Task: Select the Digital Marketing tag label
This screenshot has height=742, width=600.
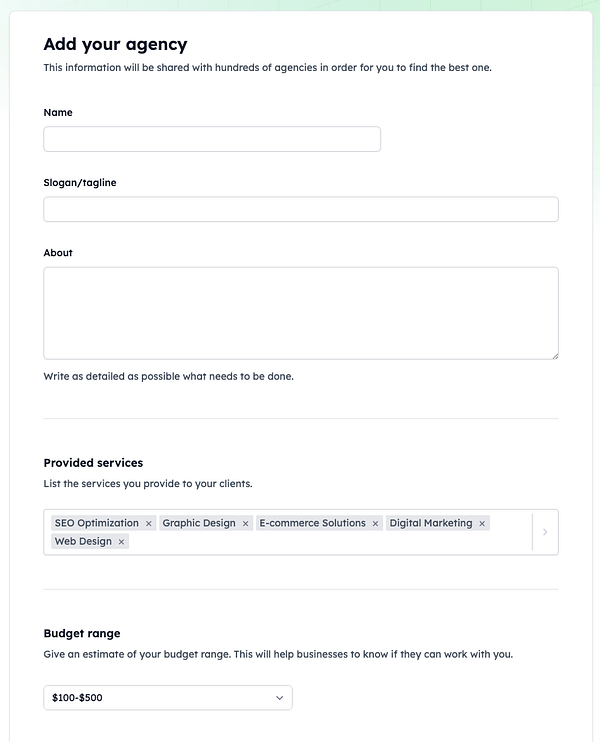Action: coord(432,523)
